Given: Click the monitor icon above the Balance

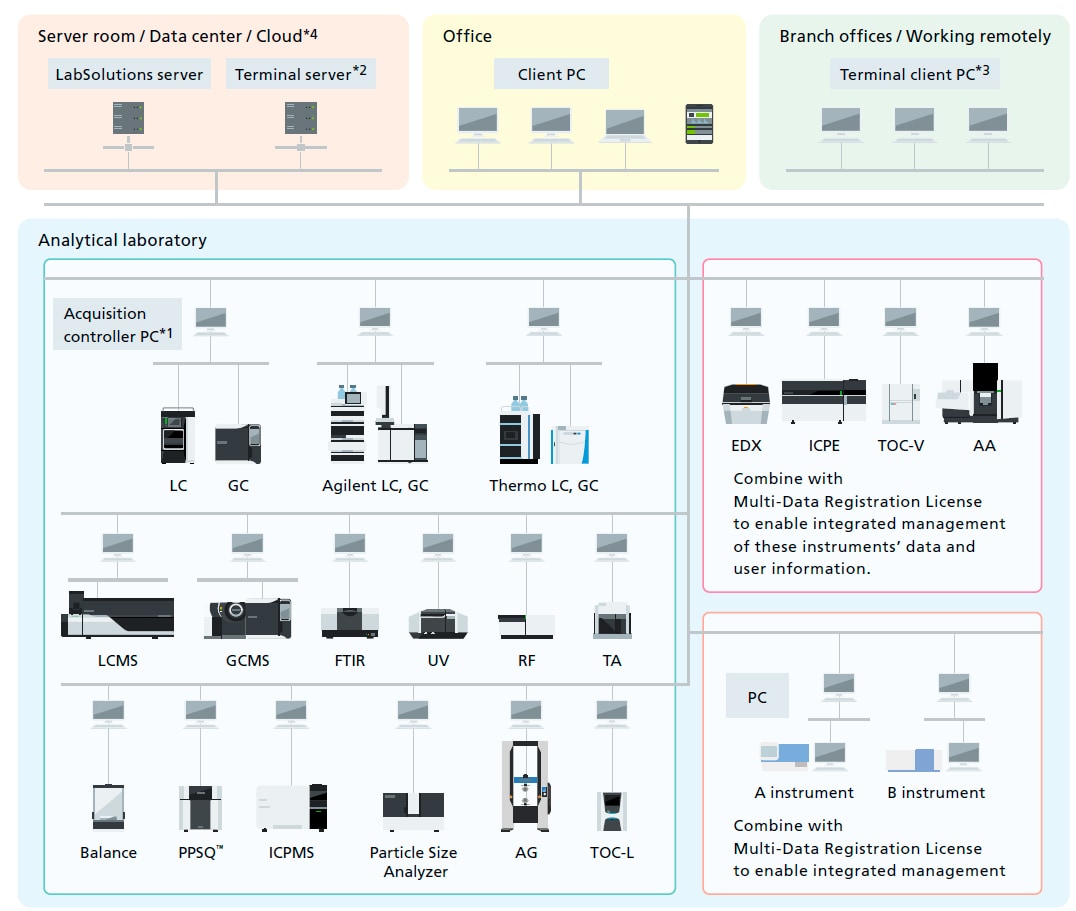Looking at the screenshot, I should point(108,713).
